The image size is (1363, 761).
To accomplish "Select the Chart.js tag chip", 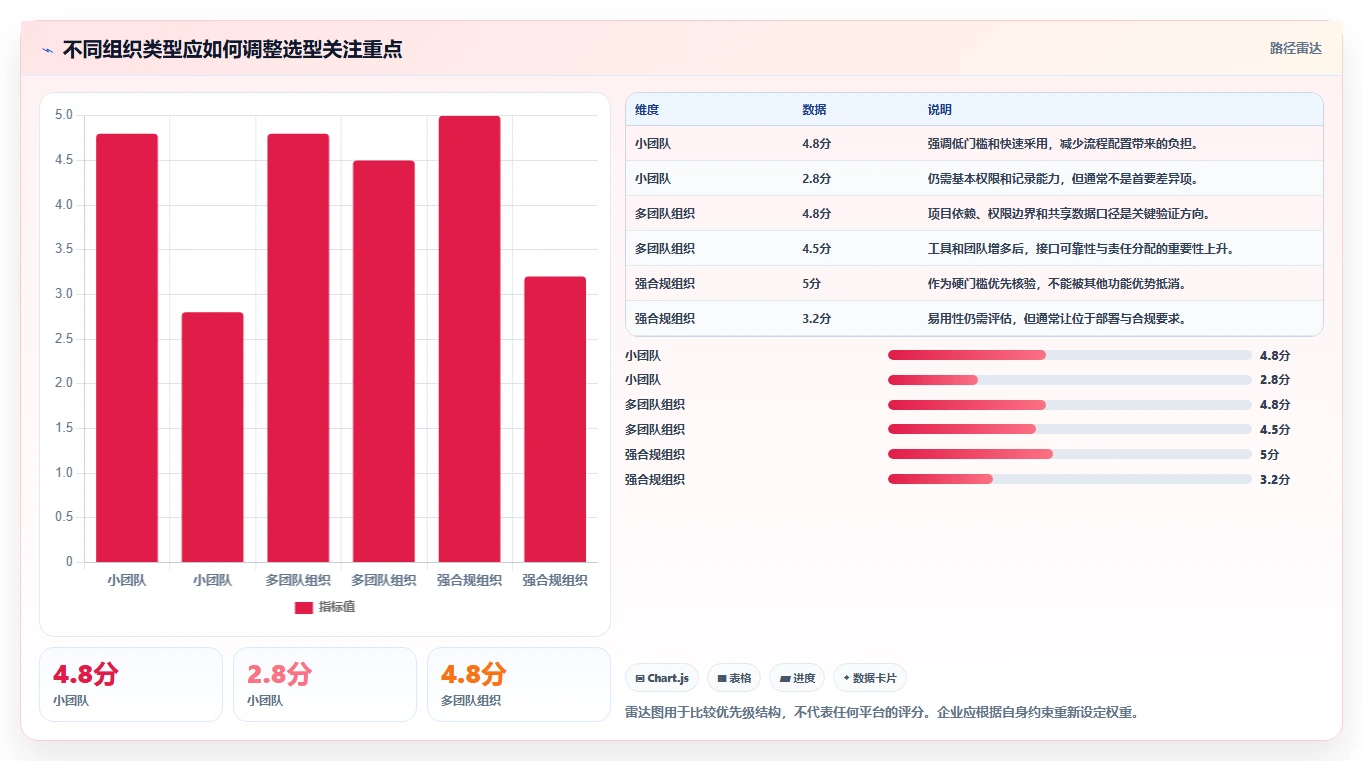I will pyautogui.click(x=662, y=678).
